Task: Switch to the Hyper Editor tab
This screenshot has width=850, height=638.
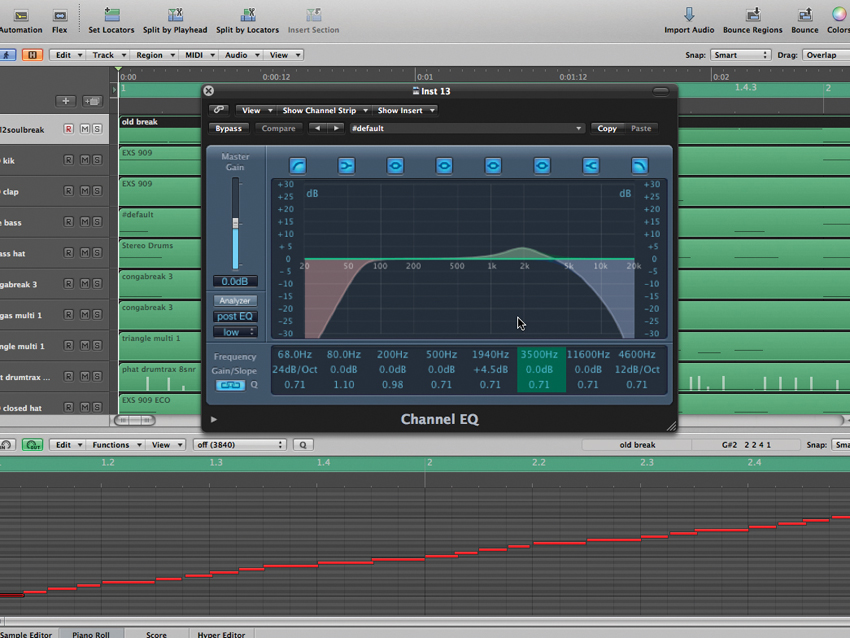Action: pos(221,634)
